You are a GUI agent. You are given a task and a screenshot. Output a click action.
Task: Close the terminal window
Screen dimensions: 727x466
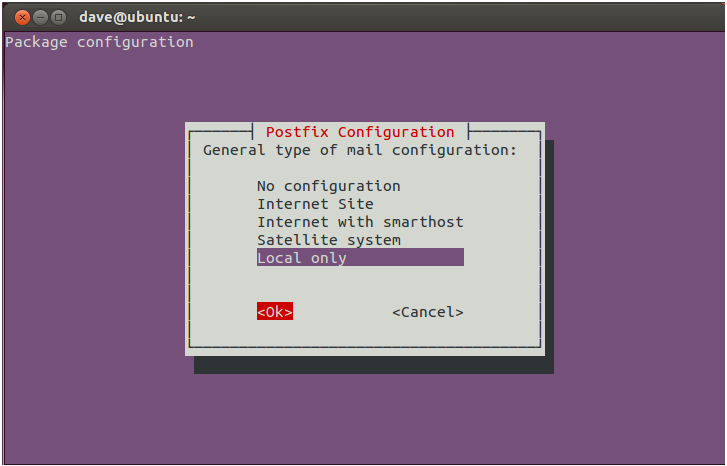point(22,18)
